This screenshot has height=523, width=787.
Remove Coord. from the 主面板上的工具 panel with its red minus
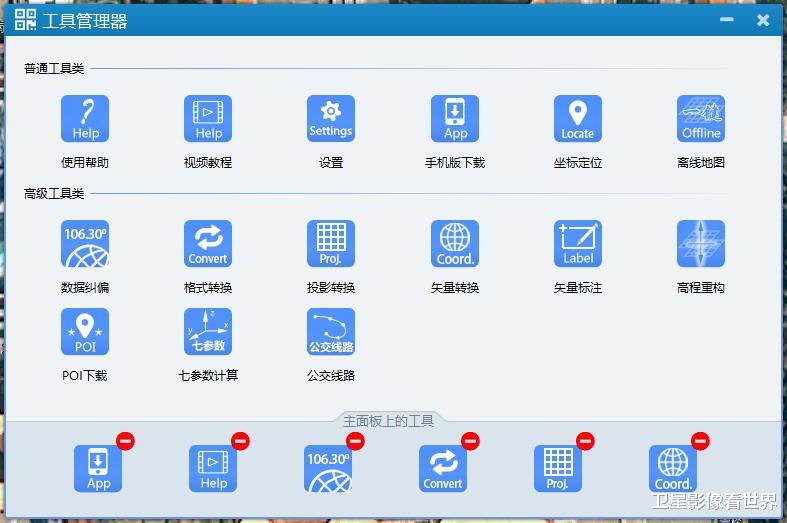700,441
